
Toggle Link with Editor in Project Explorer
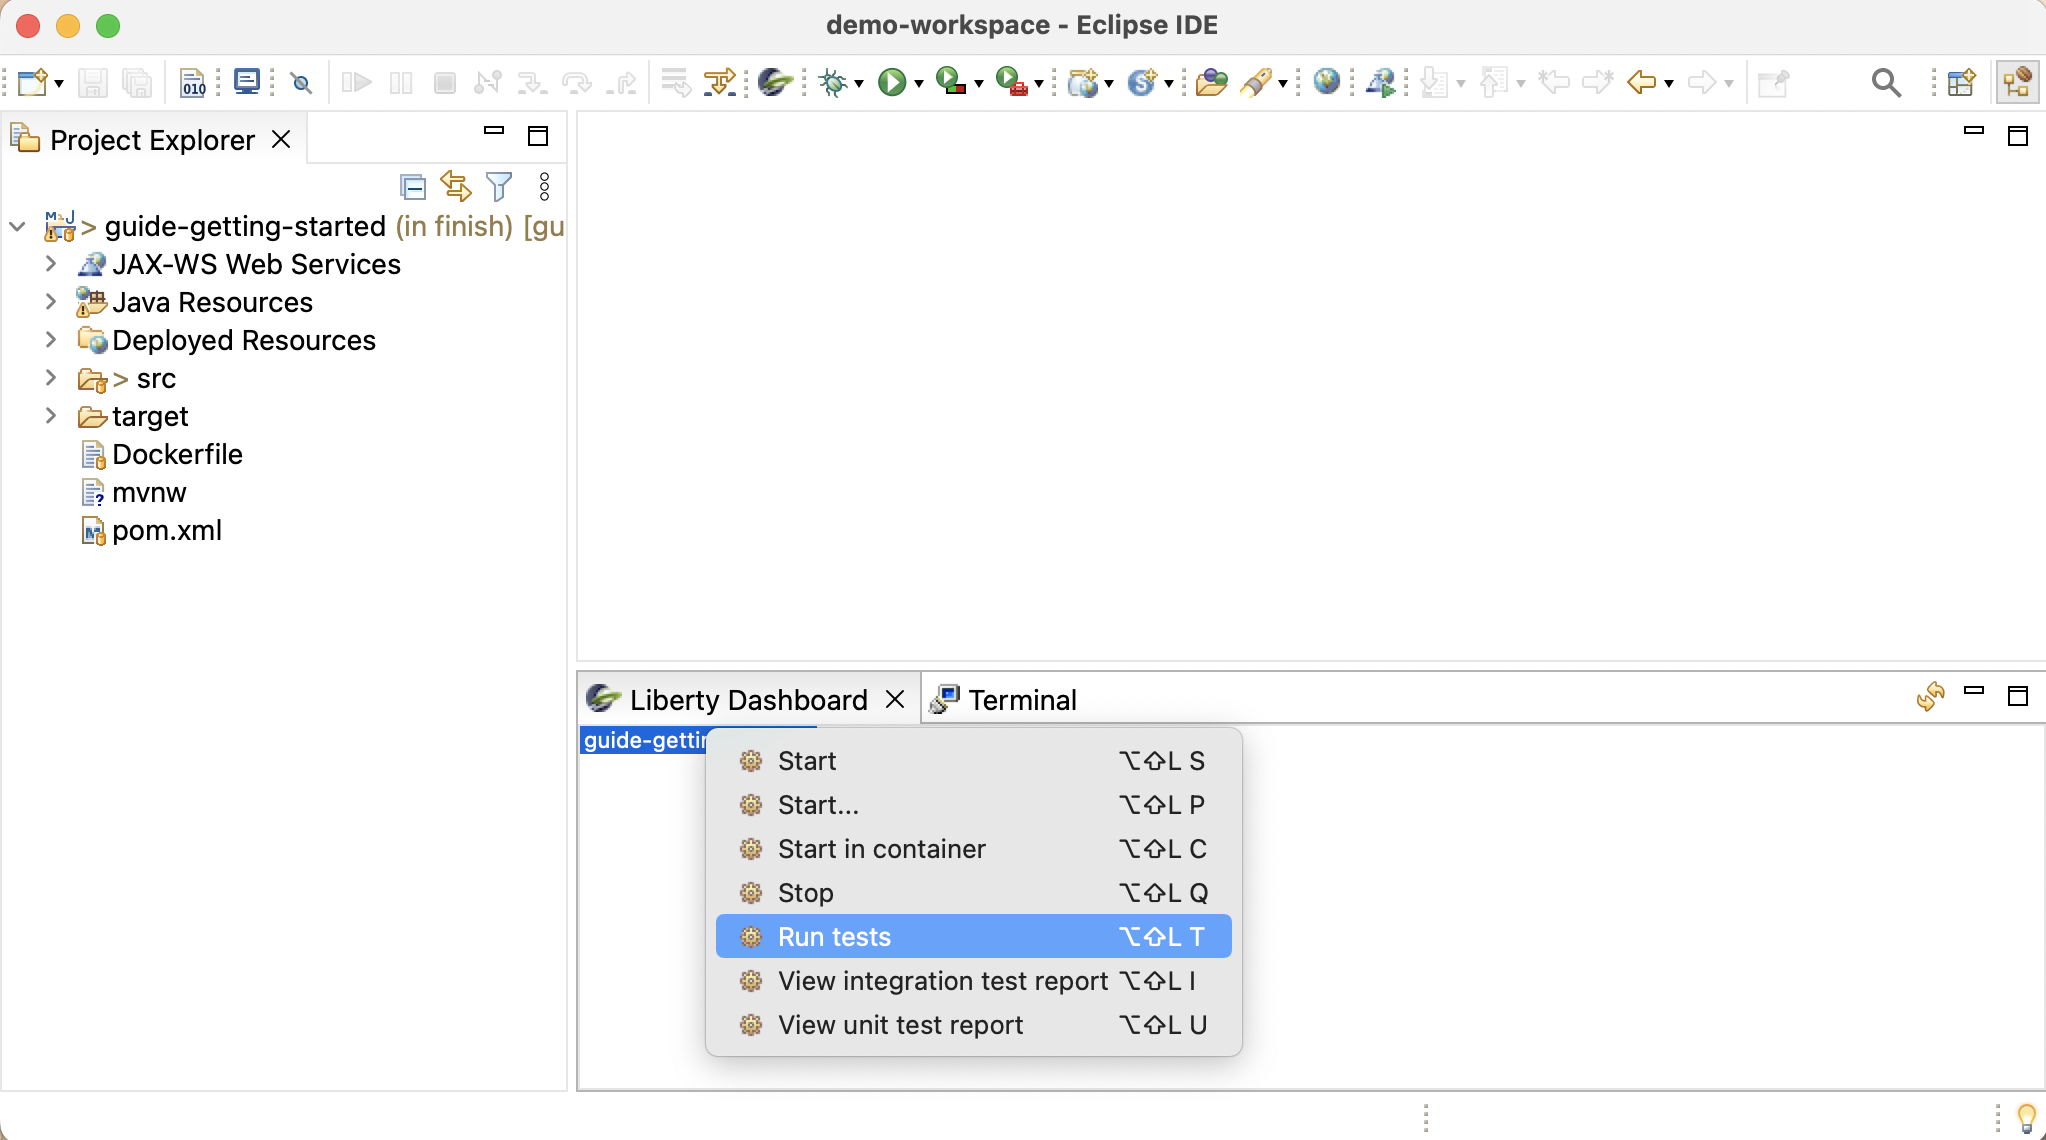[456, 187]
